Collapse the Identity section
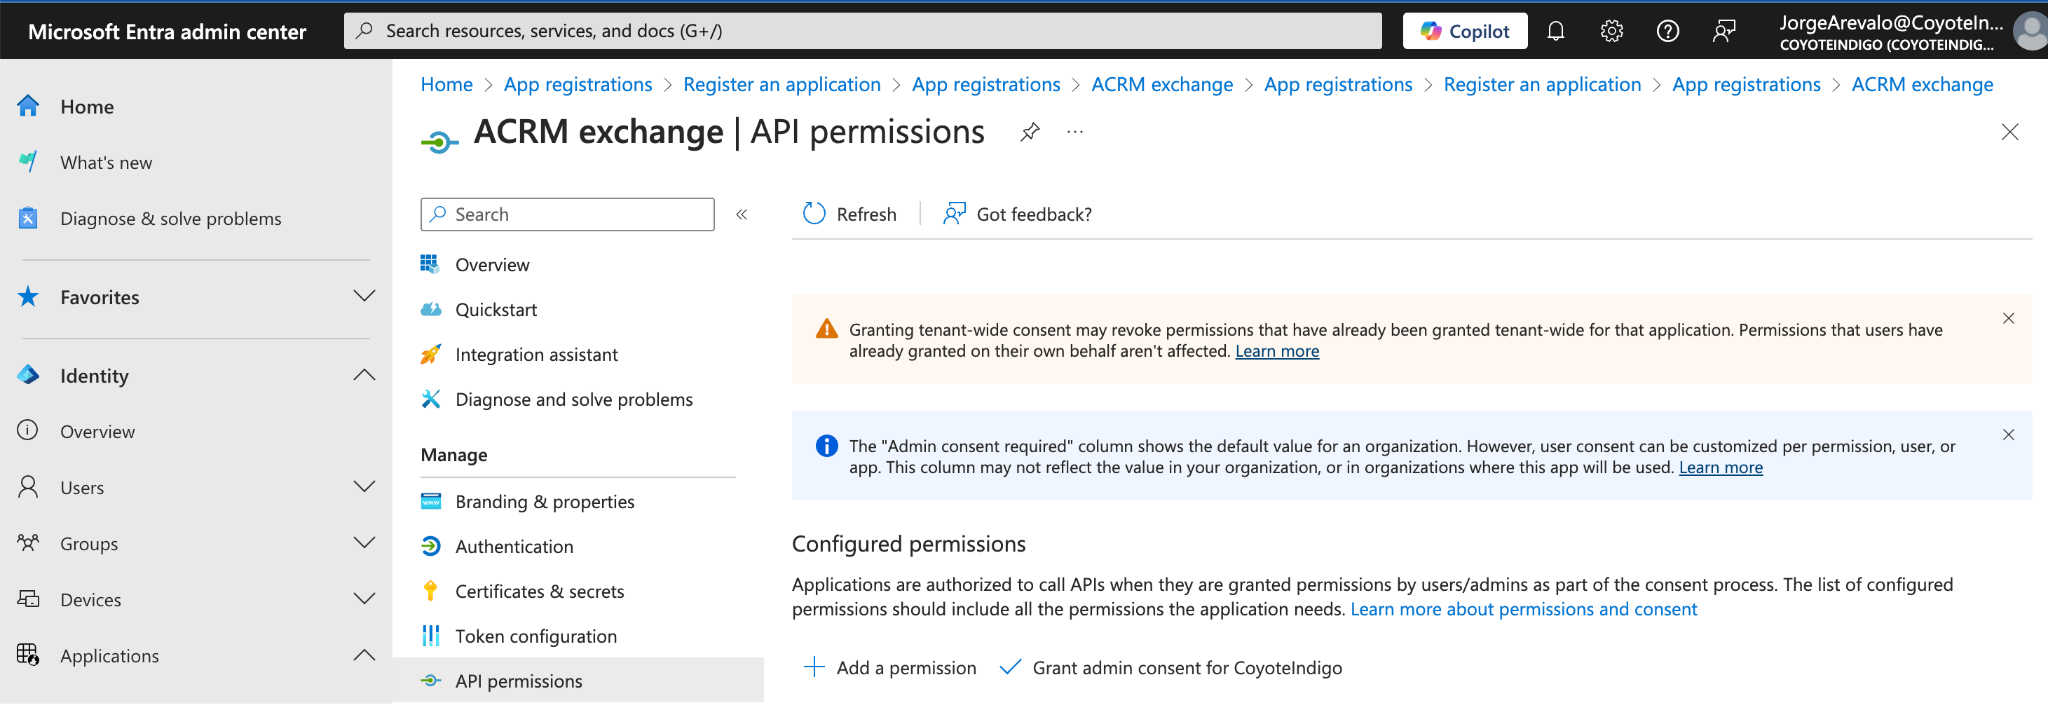Image resolution: width=2048 pixels, height=704 pixels. [x=364, y=375]
